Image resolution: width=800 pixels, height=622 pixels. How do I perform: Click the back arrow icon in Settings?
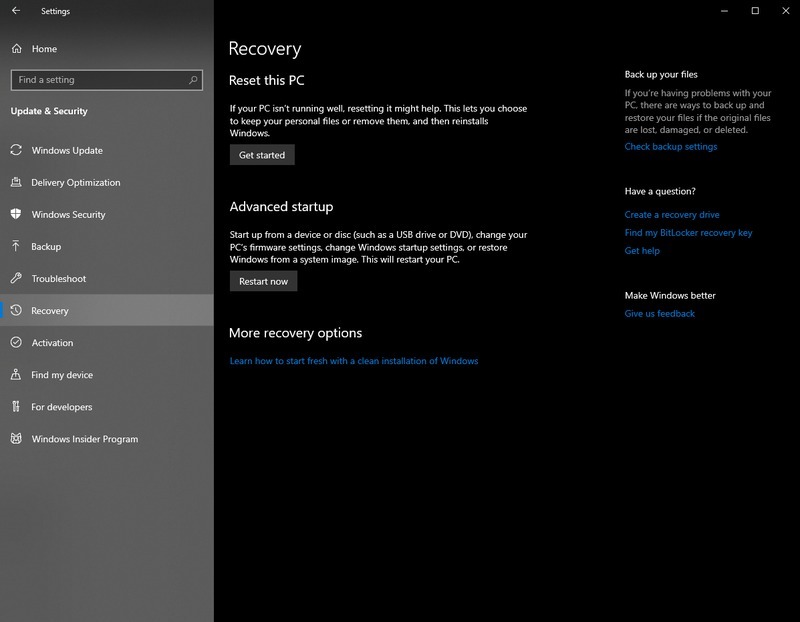pyautogui.click(x=16, y=10)
